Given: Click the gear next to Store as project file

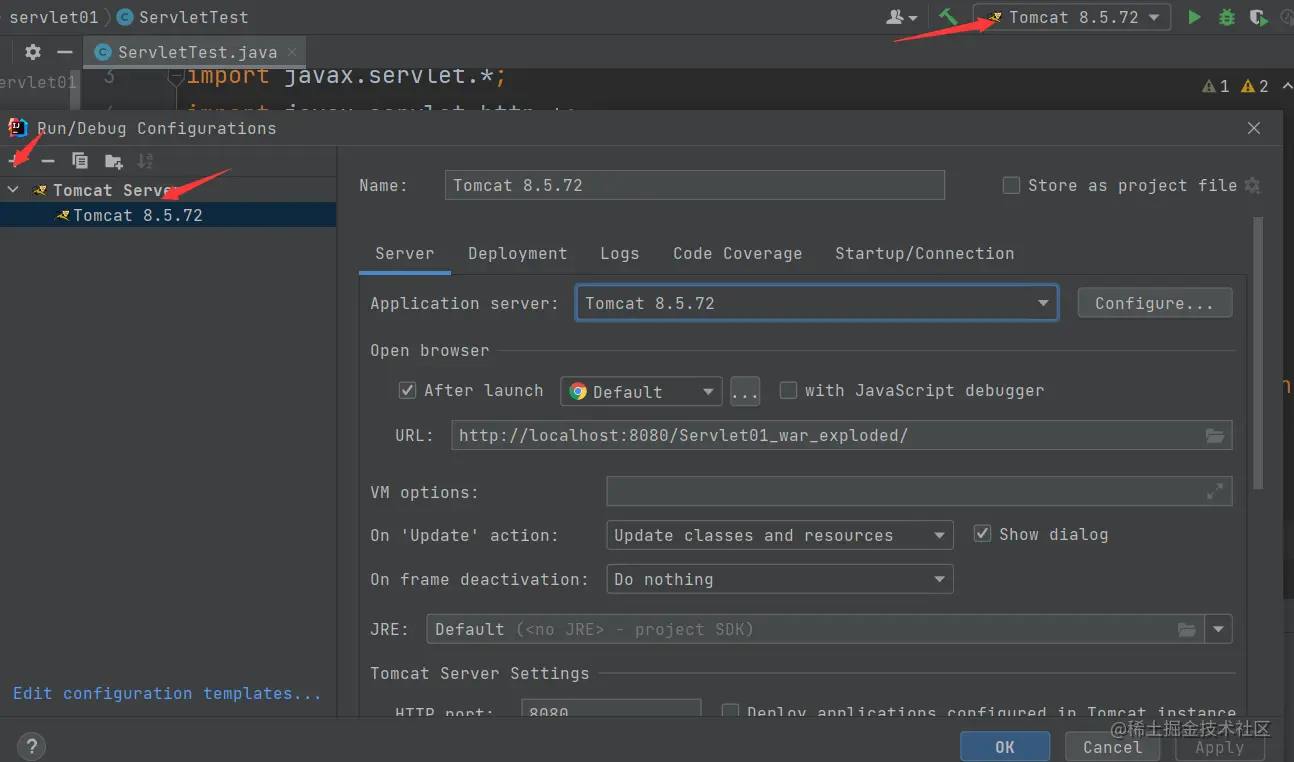Looking at the screenshot, I should pyautogui.click(x=1252, y=185).
